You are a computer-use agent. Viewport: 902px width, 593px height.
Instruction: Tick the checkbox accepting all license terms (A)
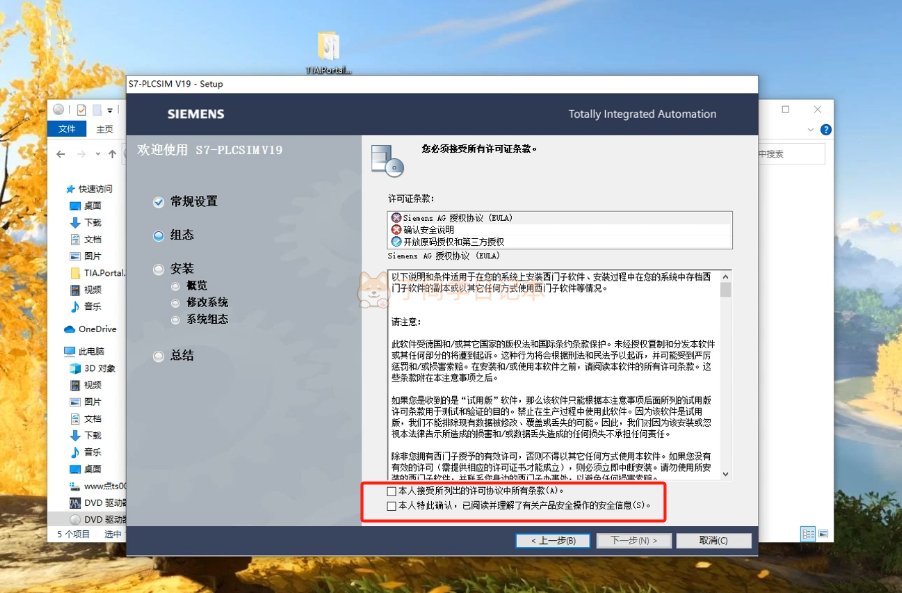pyautogui.click(x=392, y=491)
